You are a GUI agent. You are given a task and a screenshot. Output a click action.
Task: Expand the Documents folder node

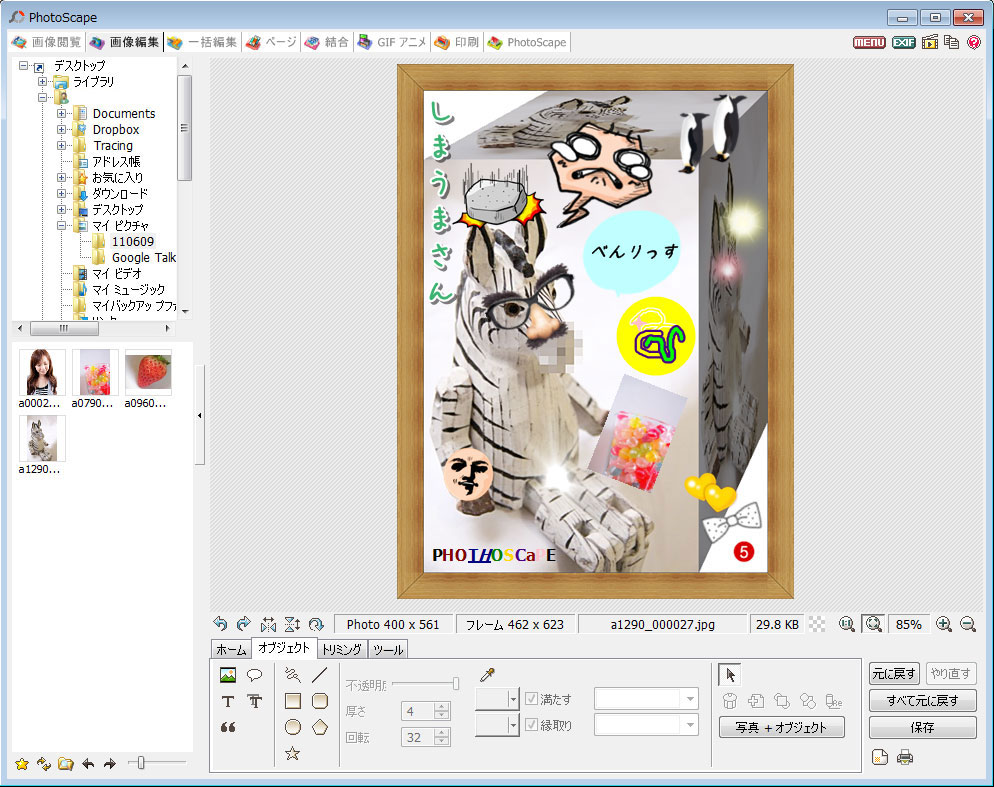coord(61,114)
